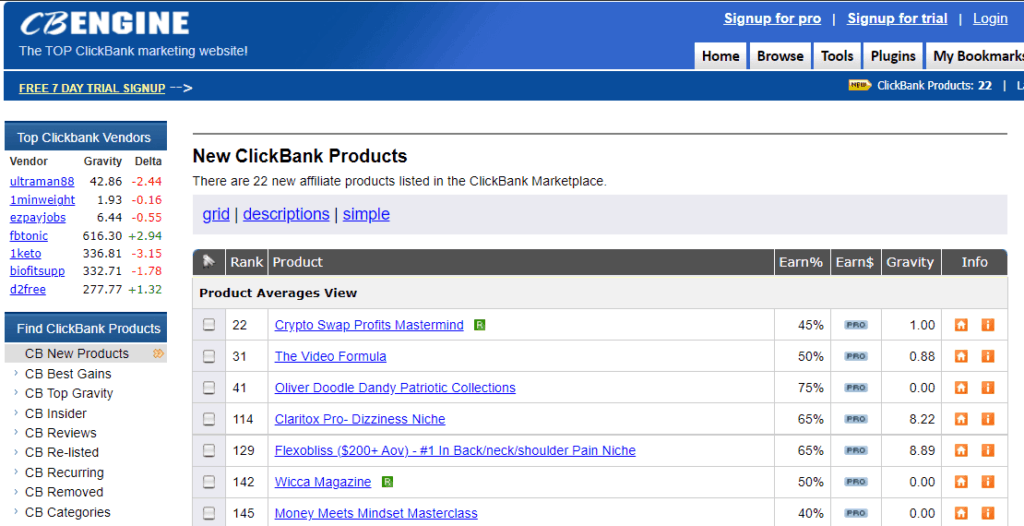The image size is (1024, 526).
Task: Open info icon for Money Meets Mindset row
Action: point(987,513)
